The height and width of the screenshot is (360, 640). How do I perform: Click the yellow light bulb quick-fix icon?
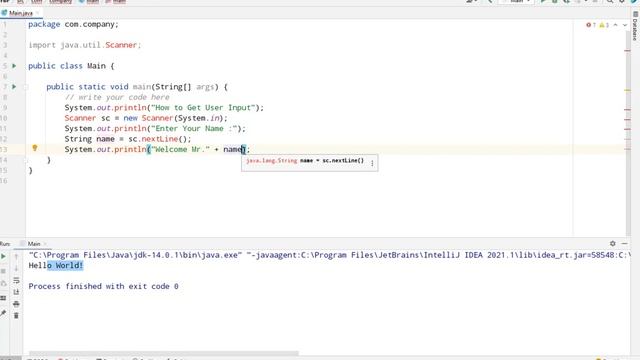(x=35, y=148)
